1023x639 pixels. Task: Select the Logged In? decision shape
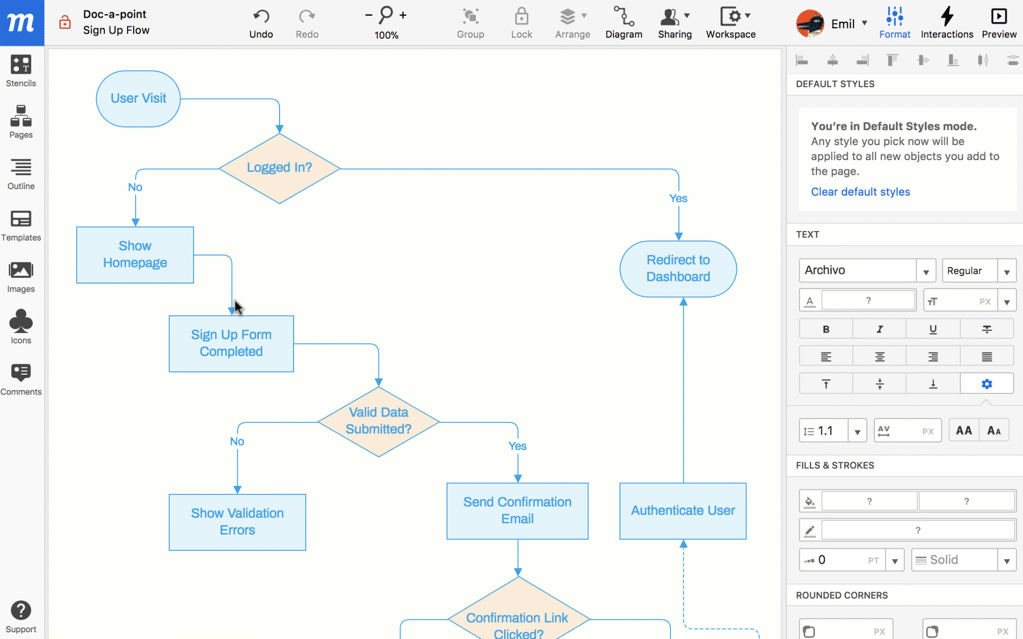(x=279, y=168)
